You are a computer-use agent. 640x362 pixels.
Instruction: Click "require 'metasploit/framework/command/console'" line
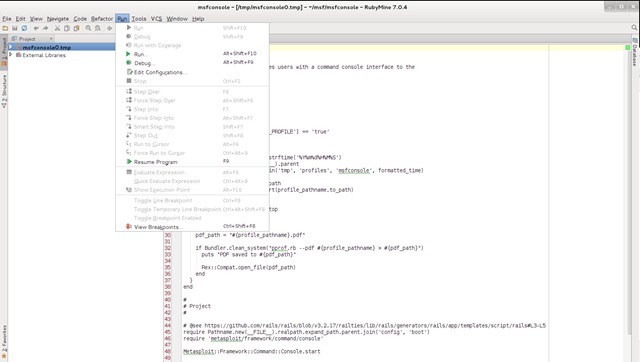(253, 339)
